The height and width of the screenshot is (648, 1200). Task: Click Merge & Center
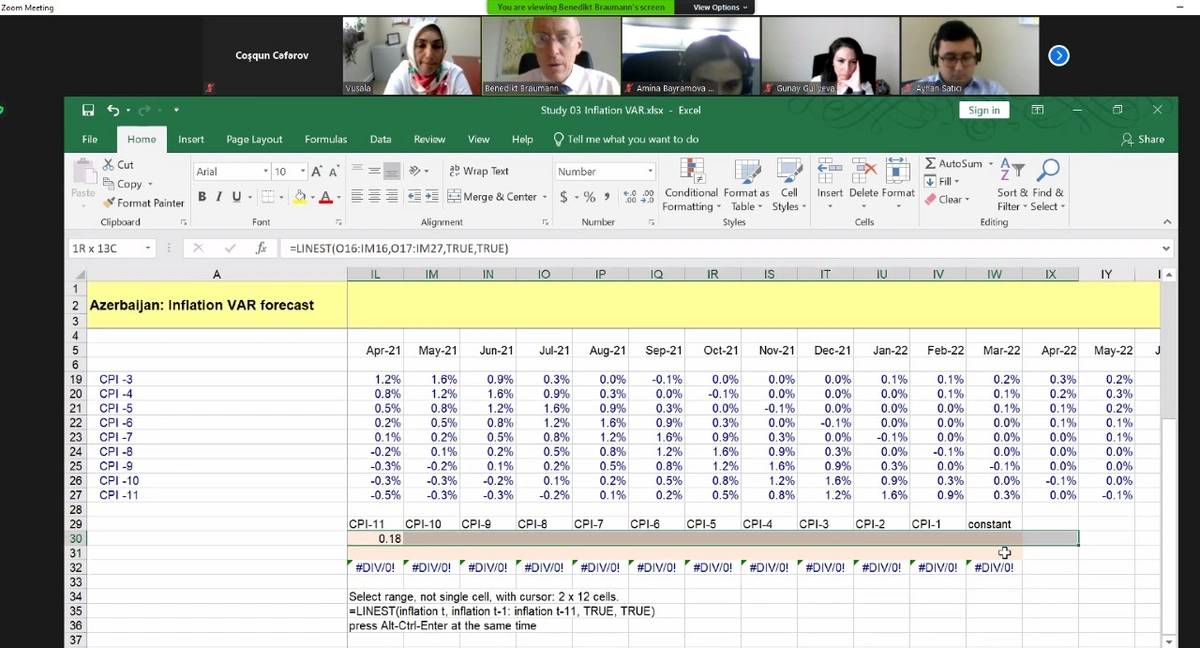click(492, 197)
